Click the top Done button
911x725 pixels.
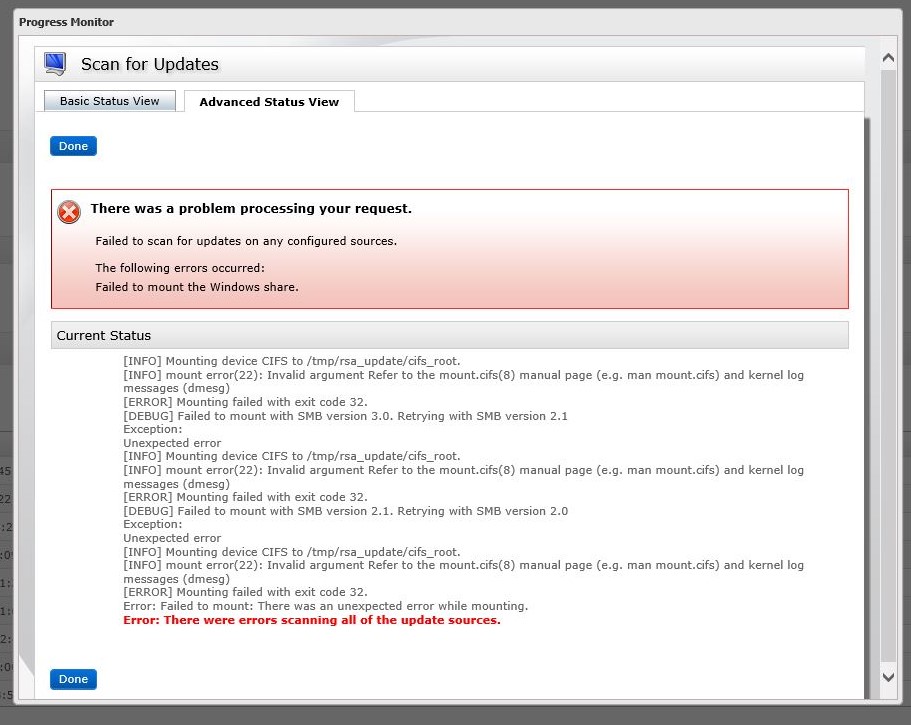(72, 145)
